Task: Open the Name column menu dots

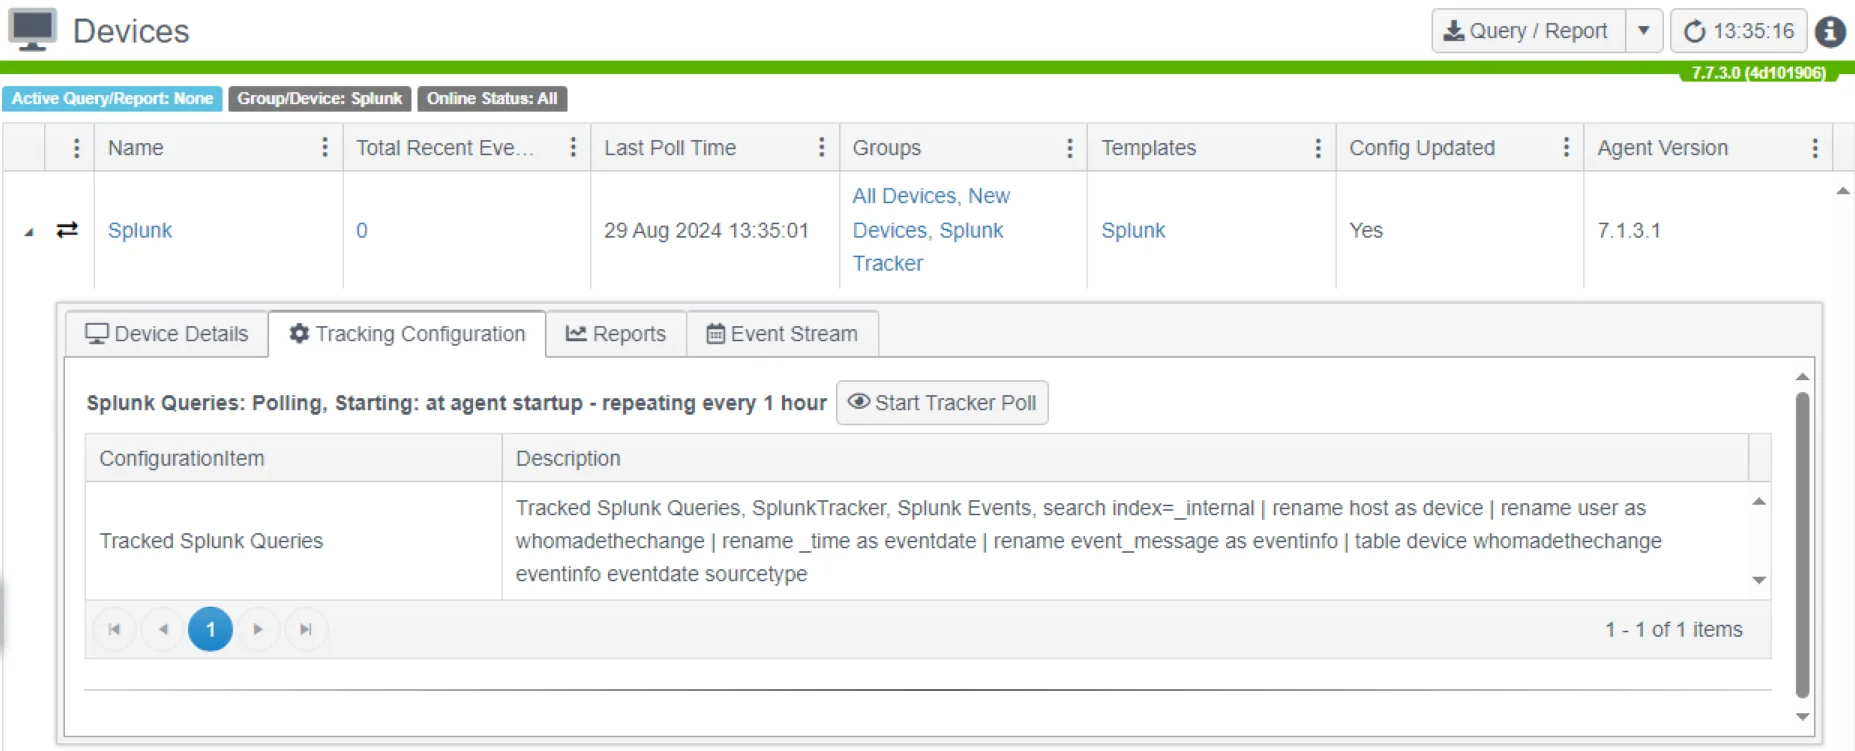Action: pos(325,148)
